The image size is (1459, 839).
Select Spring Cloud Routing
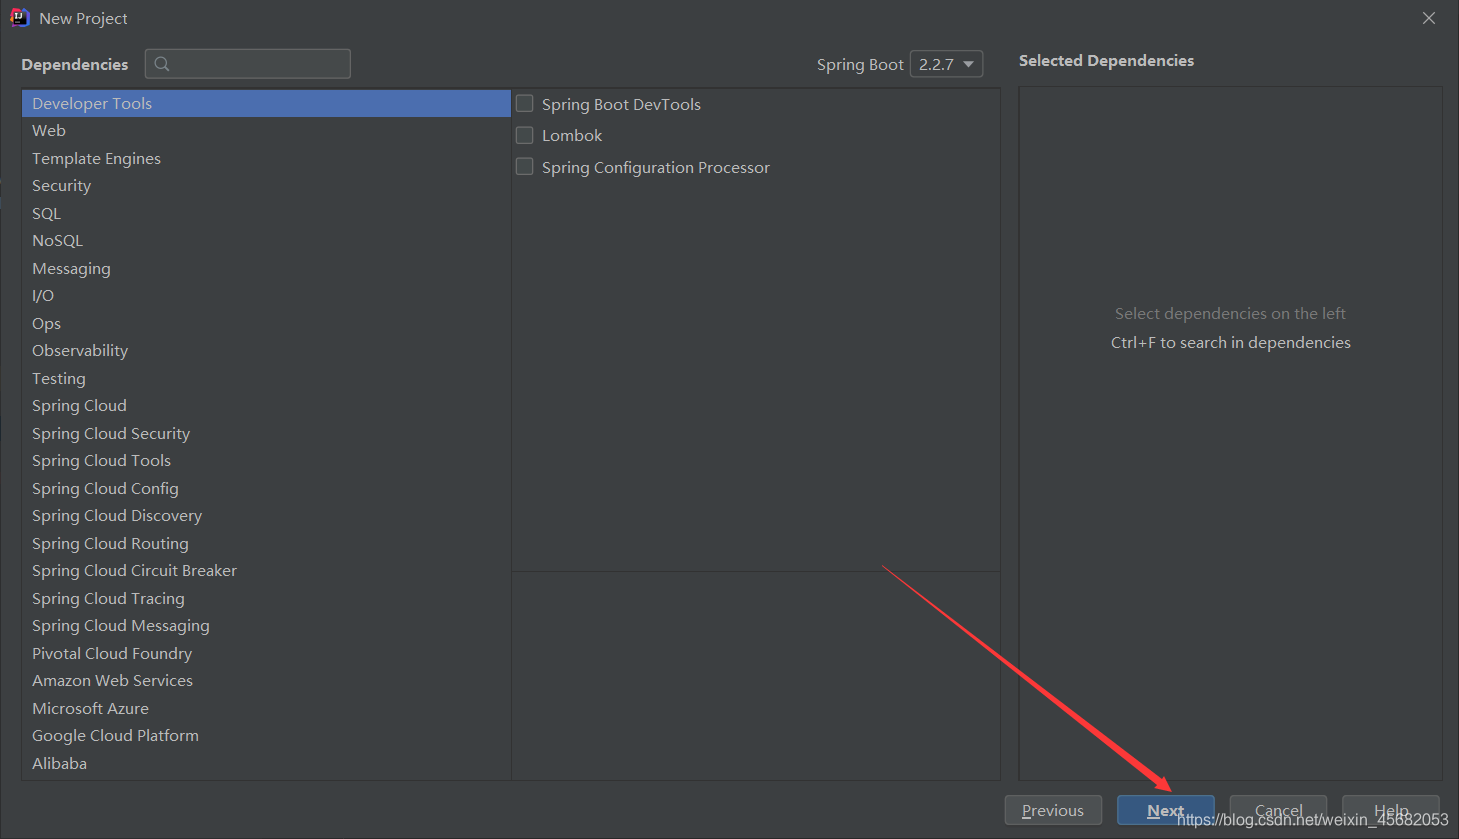[266, 543]
